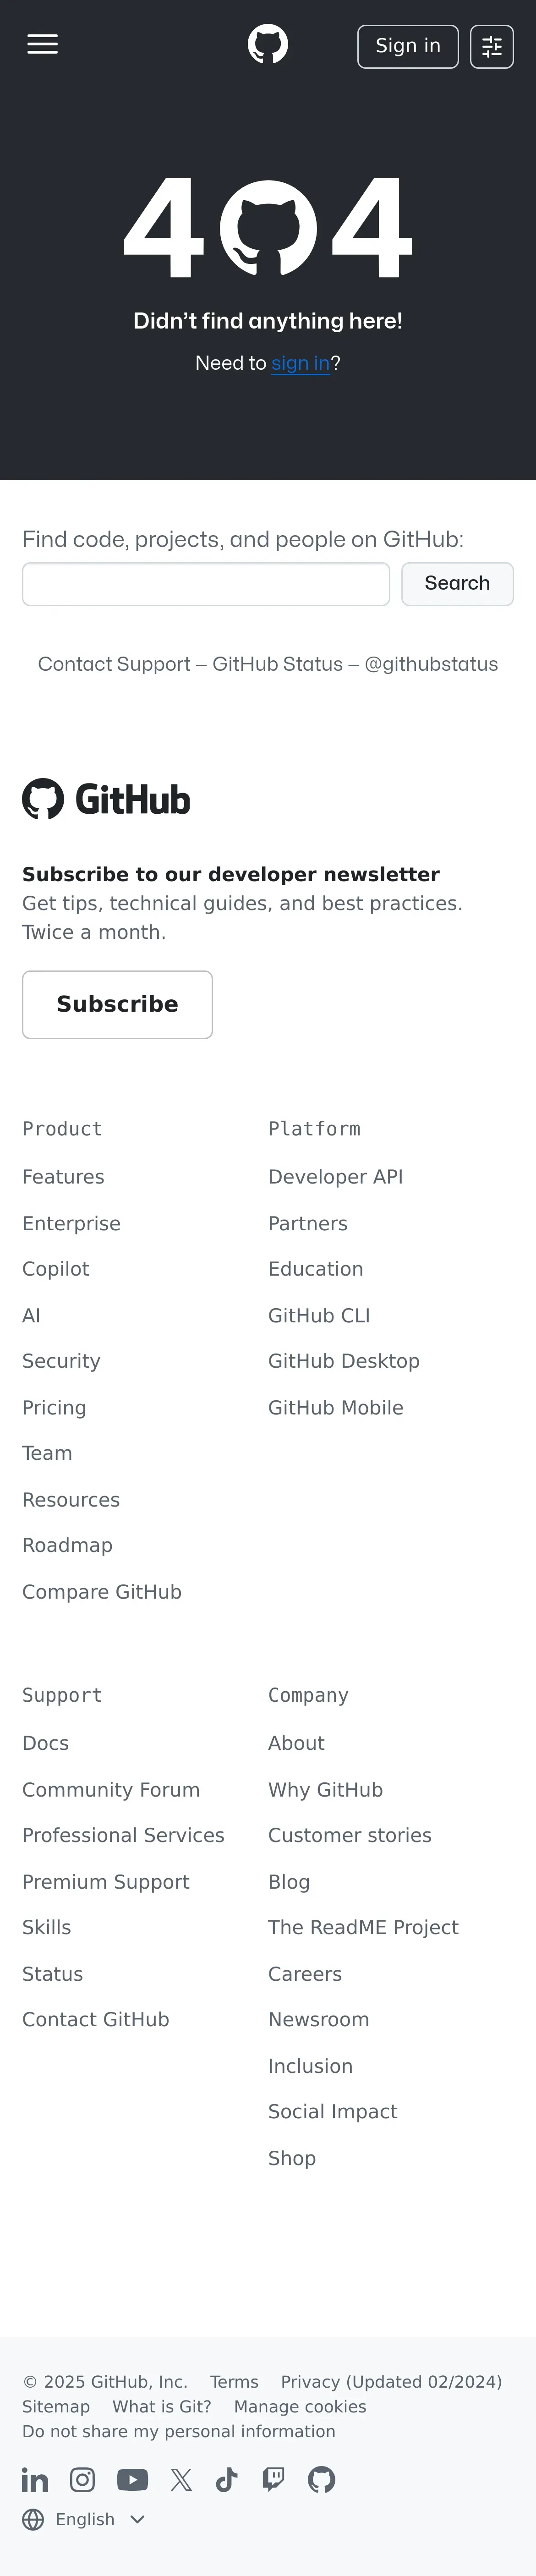Click the GitHub logo in the header

(x=268, y=45)
